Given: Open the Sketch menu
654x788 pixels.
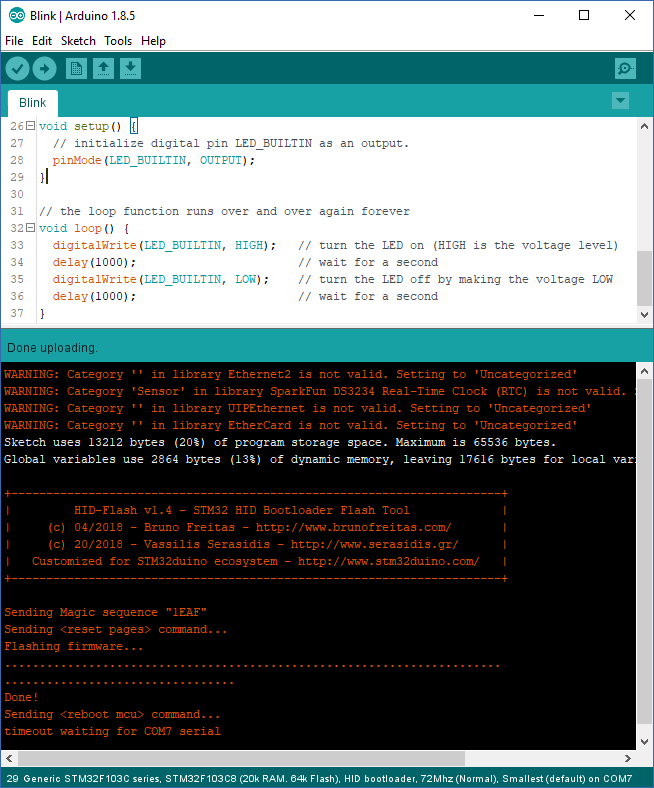Looking at the screenshot, I should [78, 41].
